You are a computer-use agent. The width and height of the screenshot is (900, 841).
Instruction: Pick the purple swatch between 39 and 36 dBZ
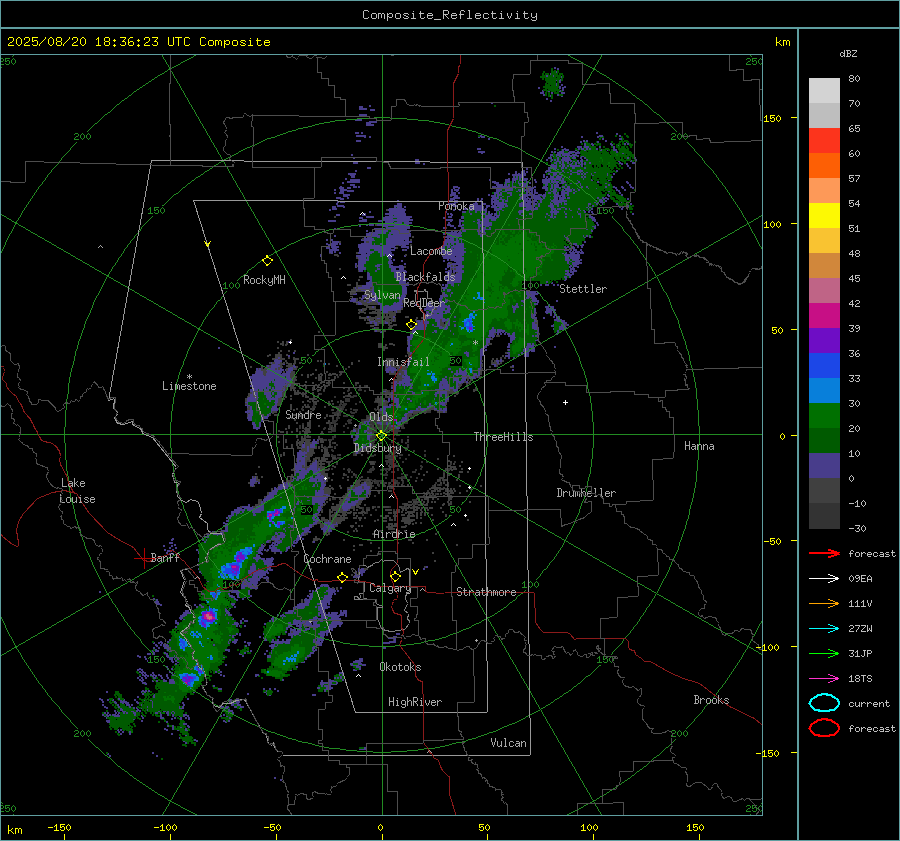point(824,341)
